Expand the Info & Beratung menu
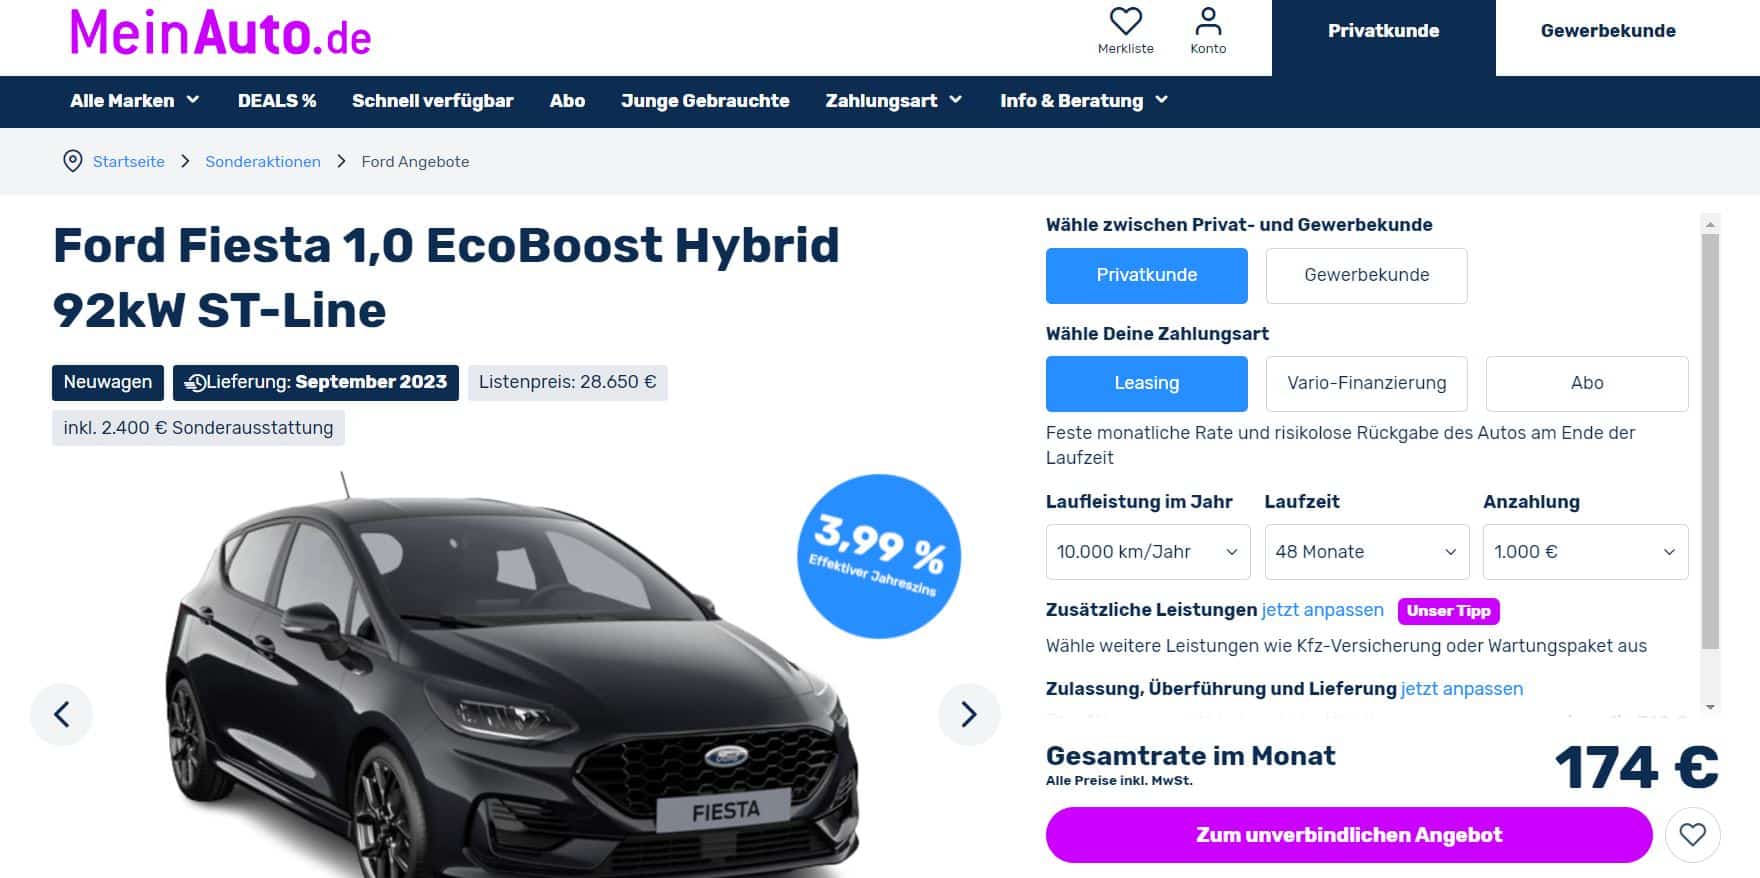The image size is (1760, 878). click(x=1084, y=101)
